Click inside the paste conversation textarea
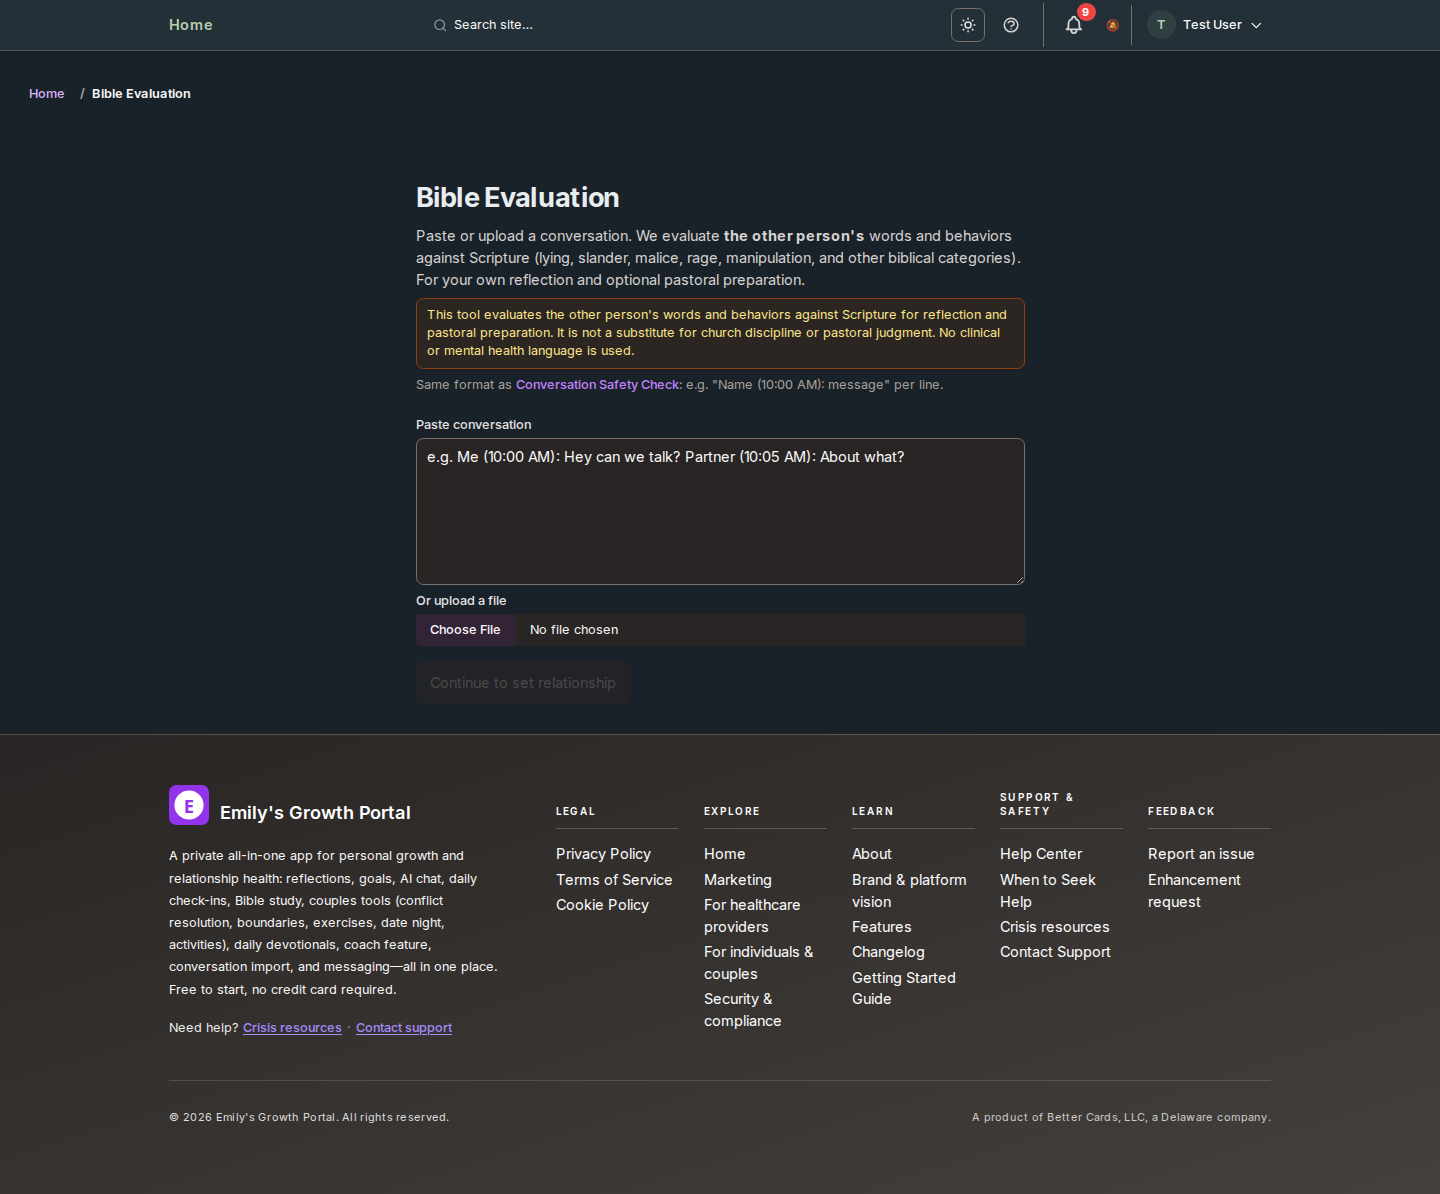 point(719,511)
